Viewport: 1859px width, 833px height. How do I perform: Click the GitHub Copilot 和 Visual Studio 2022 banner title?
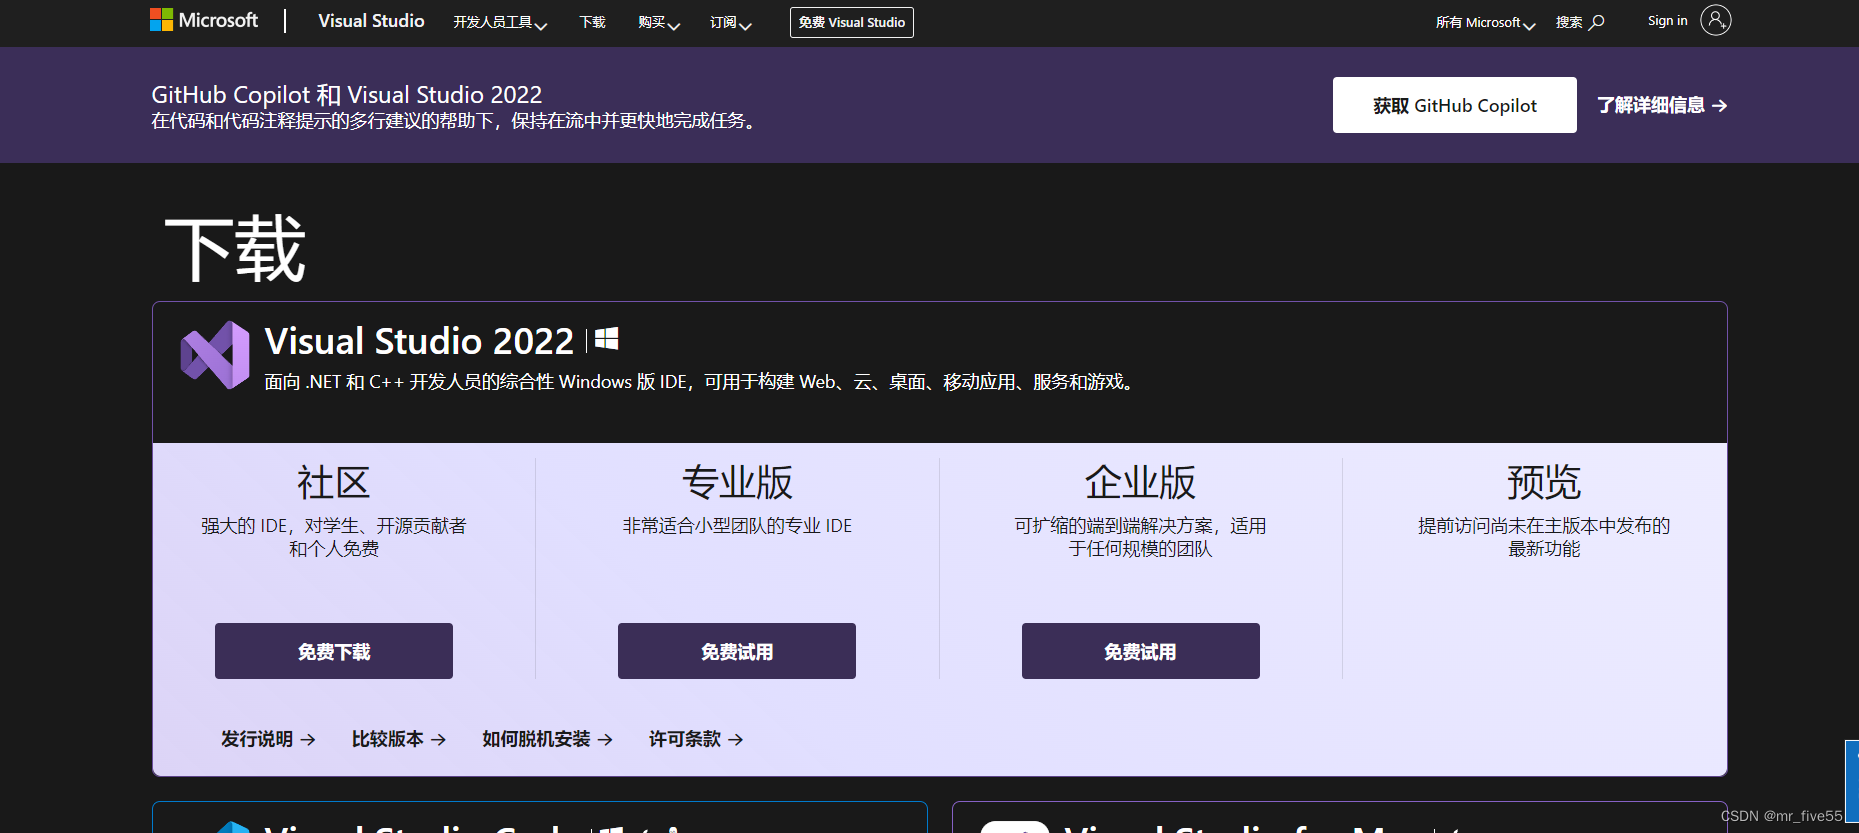(x=347, y=95)
